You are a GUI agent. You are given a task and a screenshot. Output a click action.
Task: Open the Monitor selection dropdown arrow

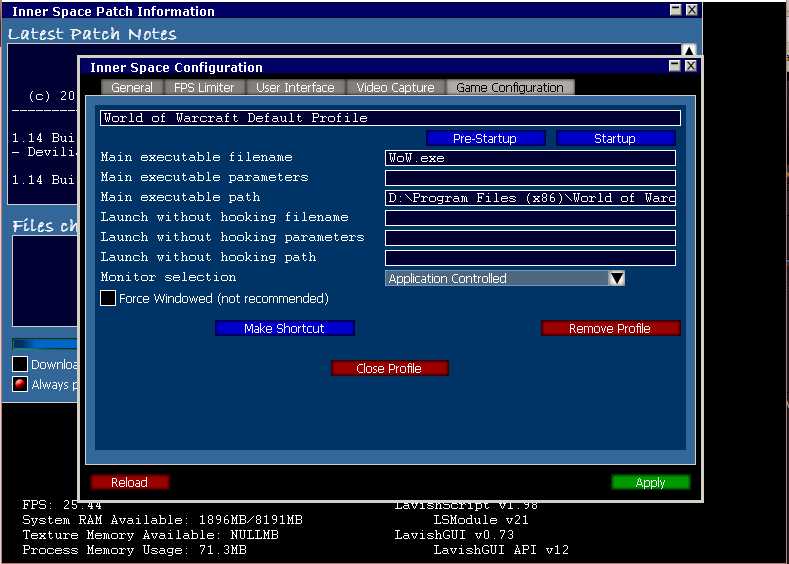coord(616,278)
